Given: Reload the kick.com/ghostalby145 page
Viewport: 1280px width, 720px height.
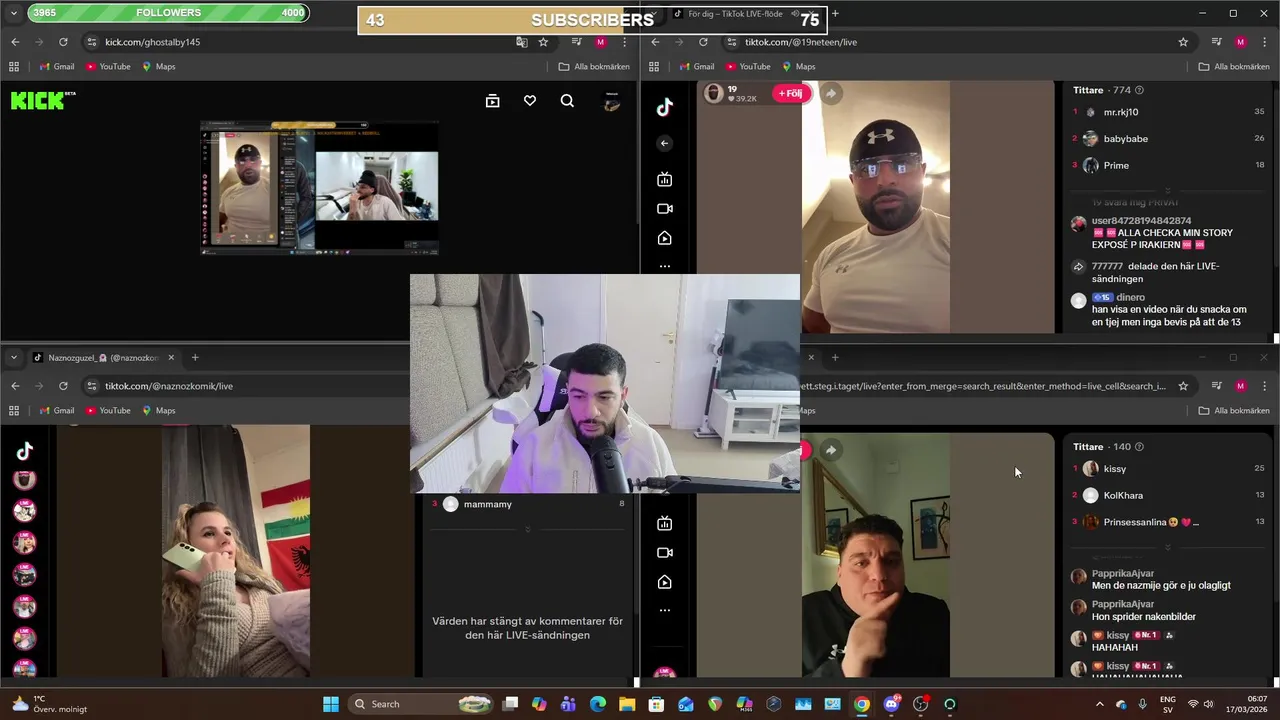Looking at the screenshot, I should pos(63,42).
